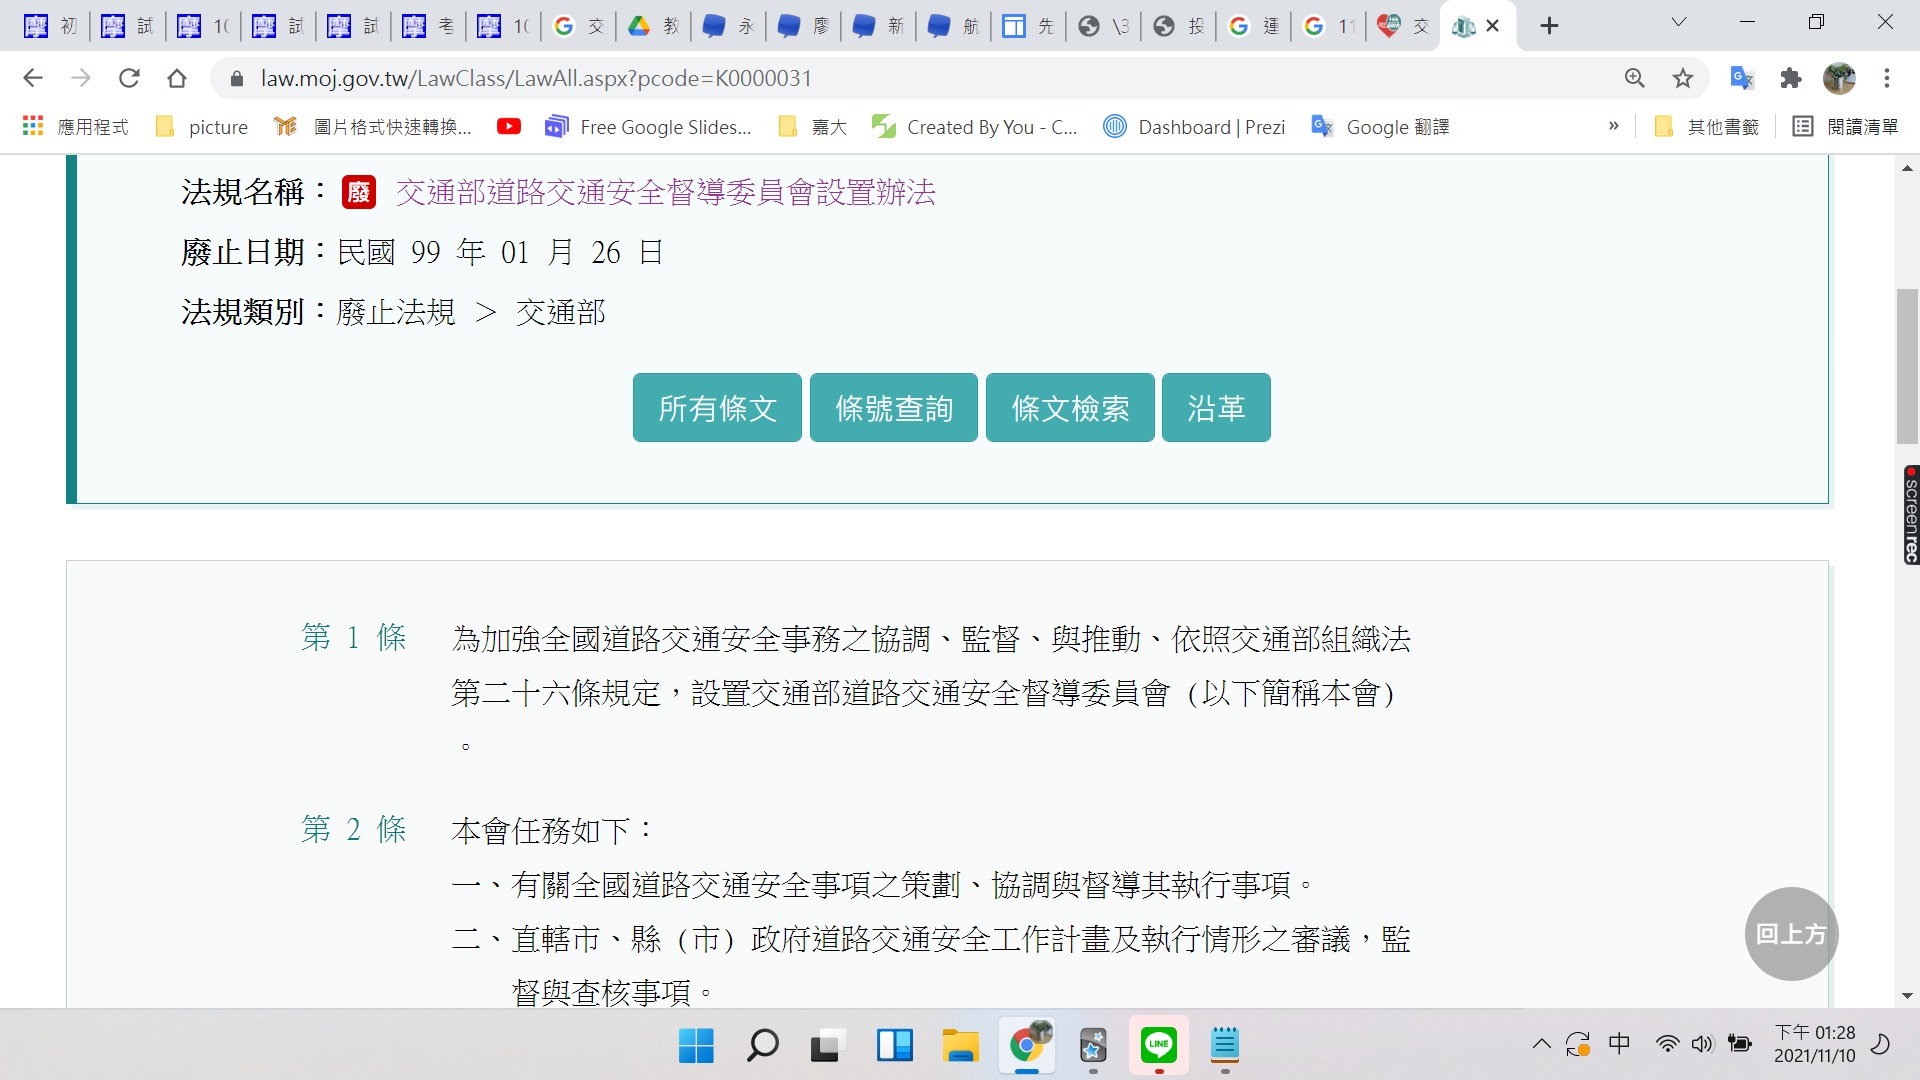The image size is (1920, 1080).
Task: Click the page vertical scrollbar thumb
Action: tap(1907, 365)
